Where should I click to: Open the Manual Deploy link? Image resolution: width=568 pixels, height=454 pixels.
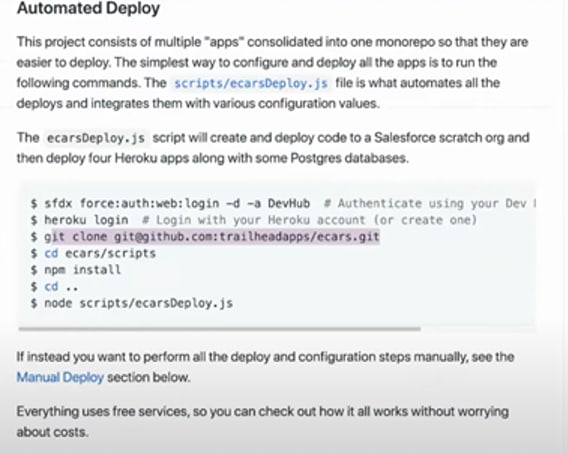pos(60,377)
